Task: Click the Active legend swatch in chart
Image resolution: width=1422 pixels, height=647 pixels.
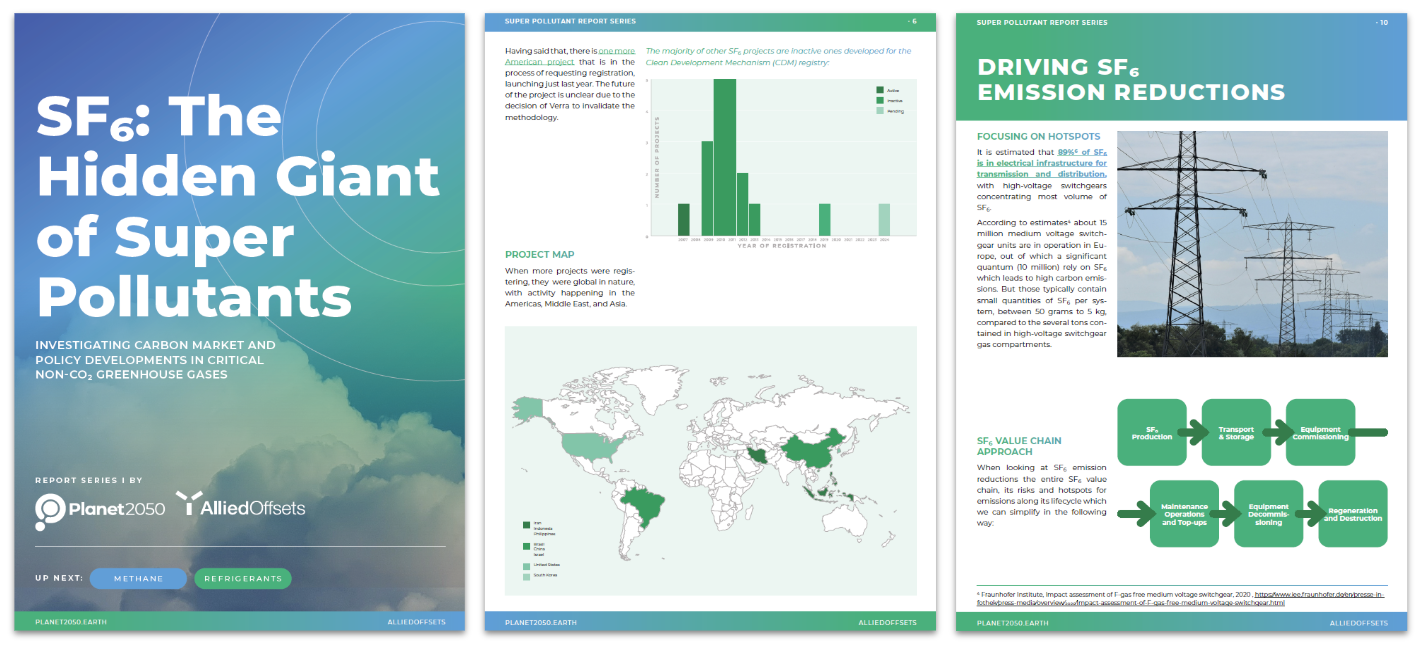Action: coord(880,90)
